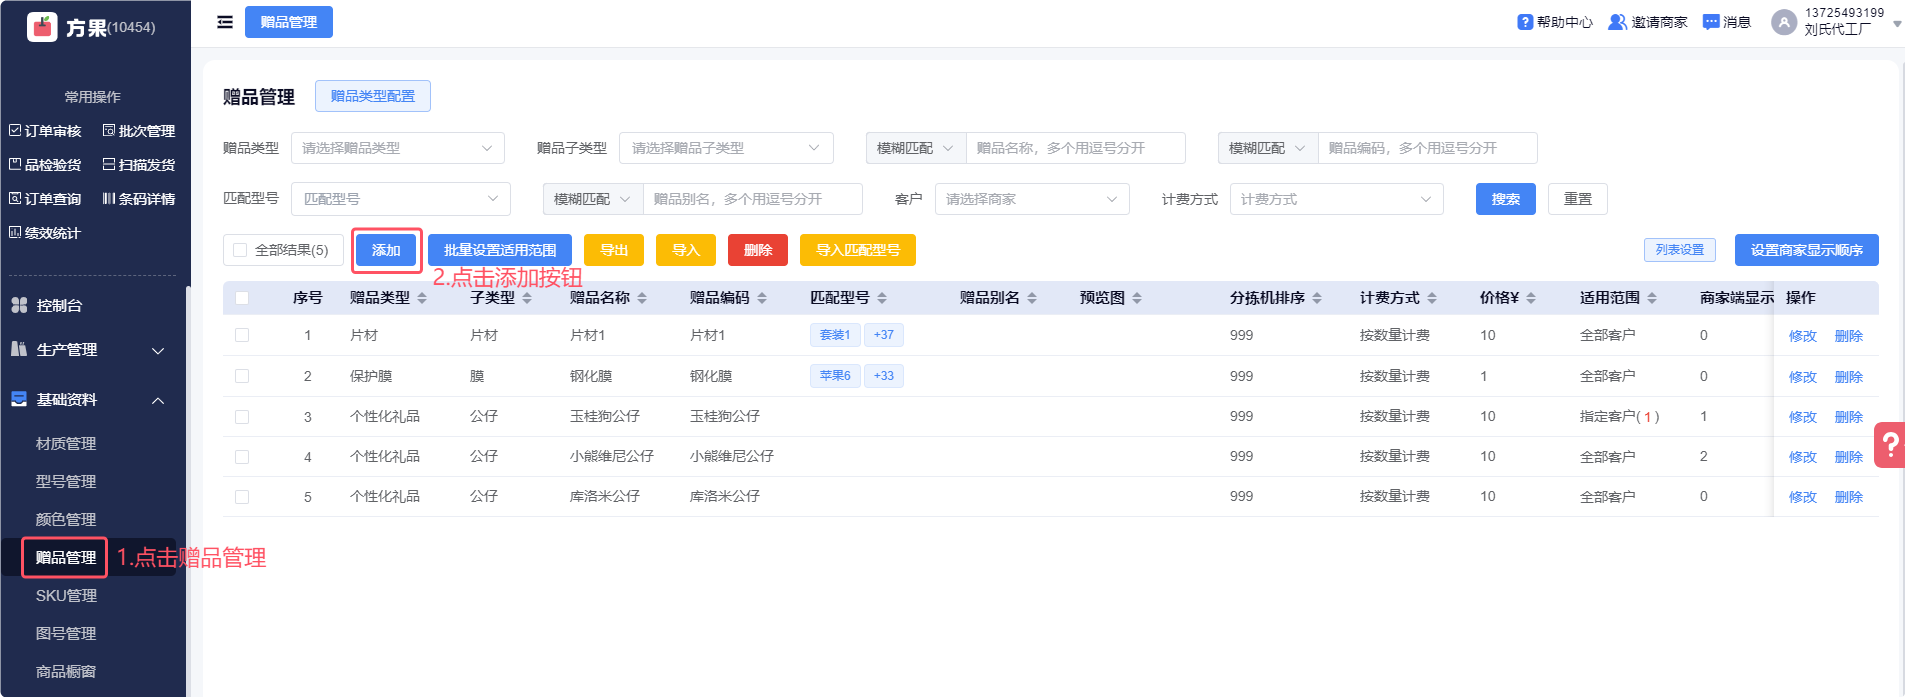Image resolution: width=1905 pixels, height=697 pixels.
Task: Click 修改 link for row 1 片材
Action: pyautogui.click(x=1802, y=336)
